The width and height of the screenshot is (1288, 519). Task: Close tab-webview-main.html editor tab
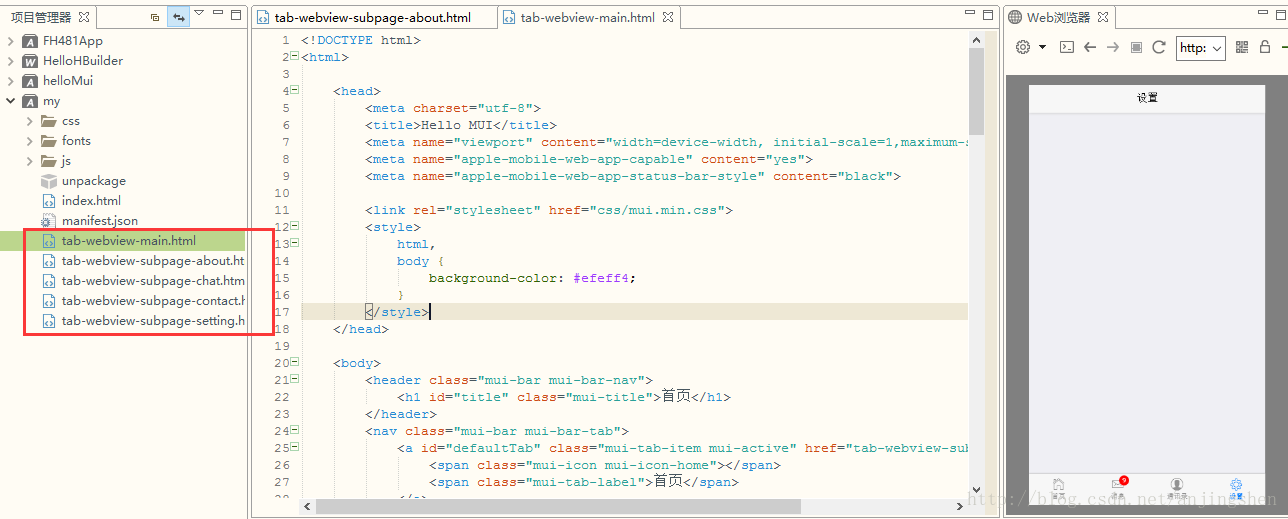[668, 17]
